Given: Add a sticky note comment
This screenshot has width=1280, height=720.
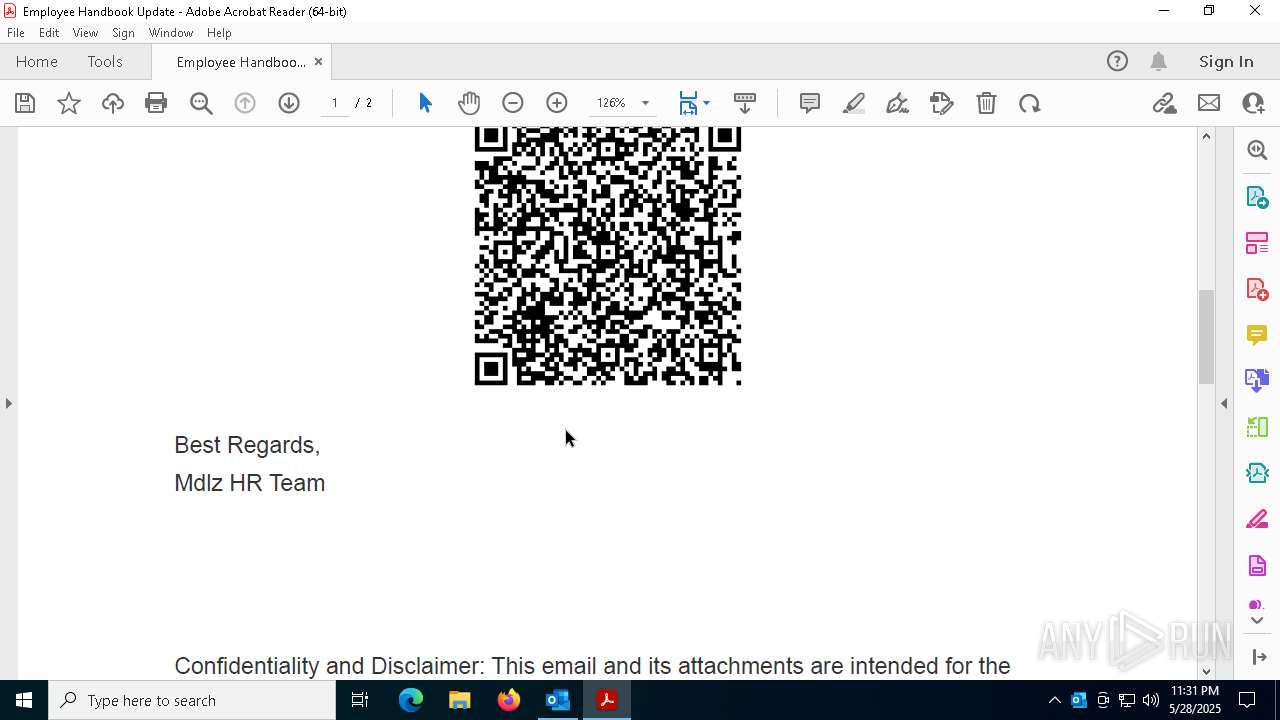Looking at the screenshot, I should click(810, 103).
